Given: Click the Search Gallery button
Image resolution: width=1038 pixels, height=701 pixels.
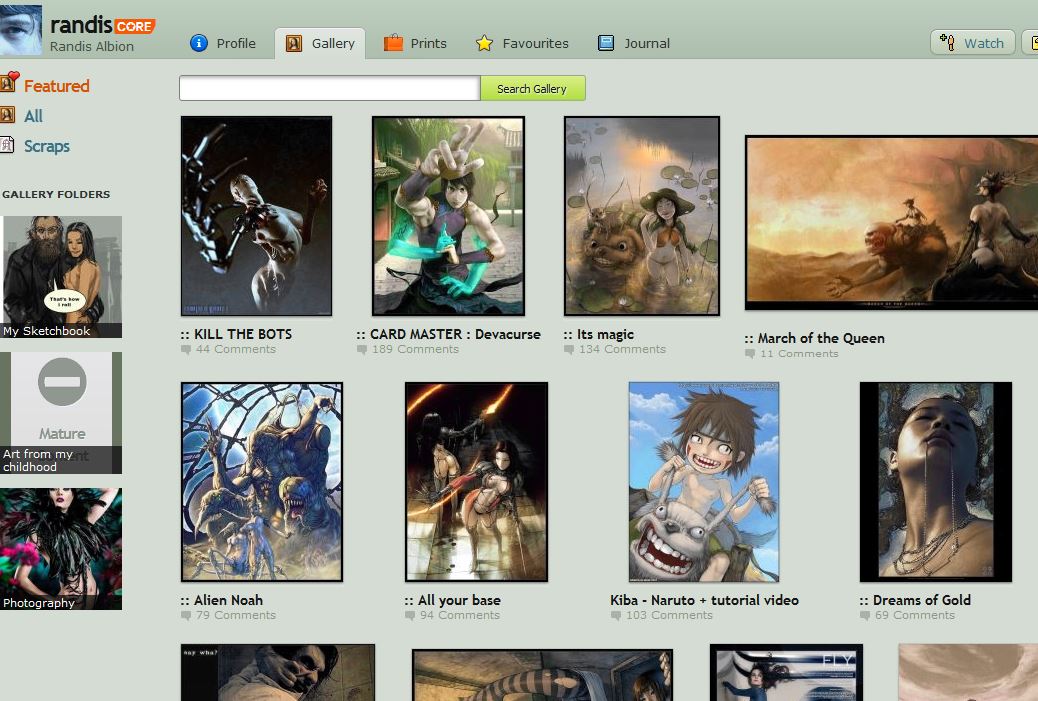Looking at the screenshot, I should coord(532,89).
